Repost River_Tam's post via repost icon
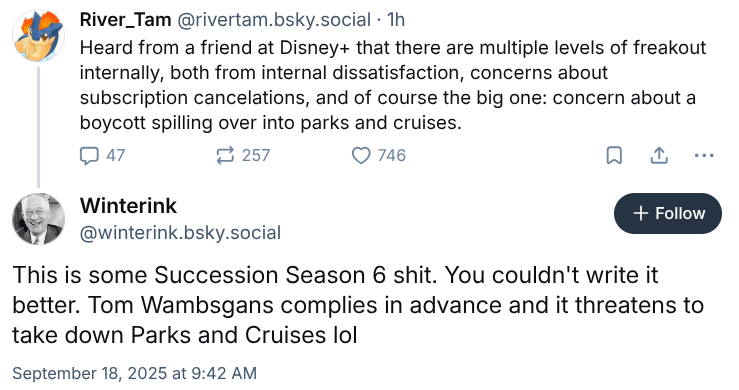The width and height of the screenshot is (739, 390). 225,155
